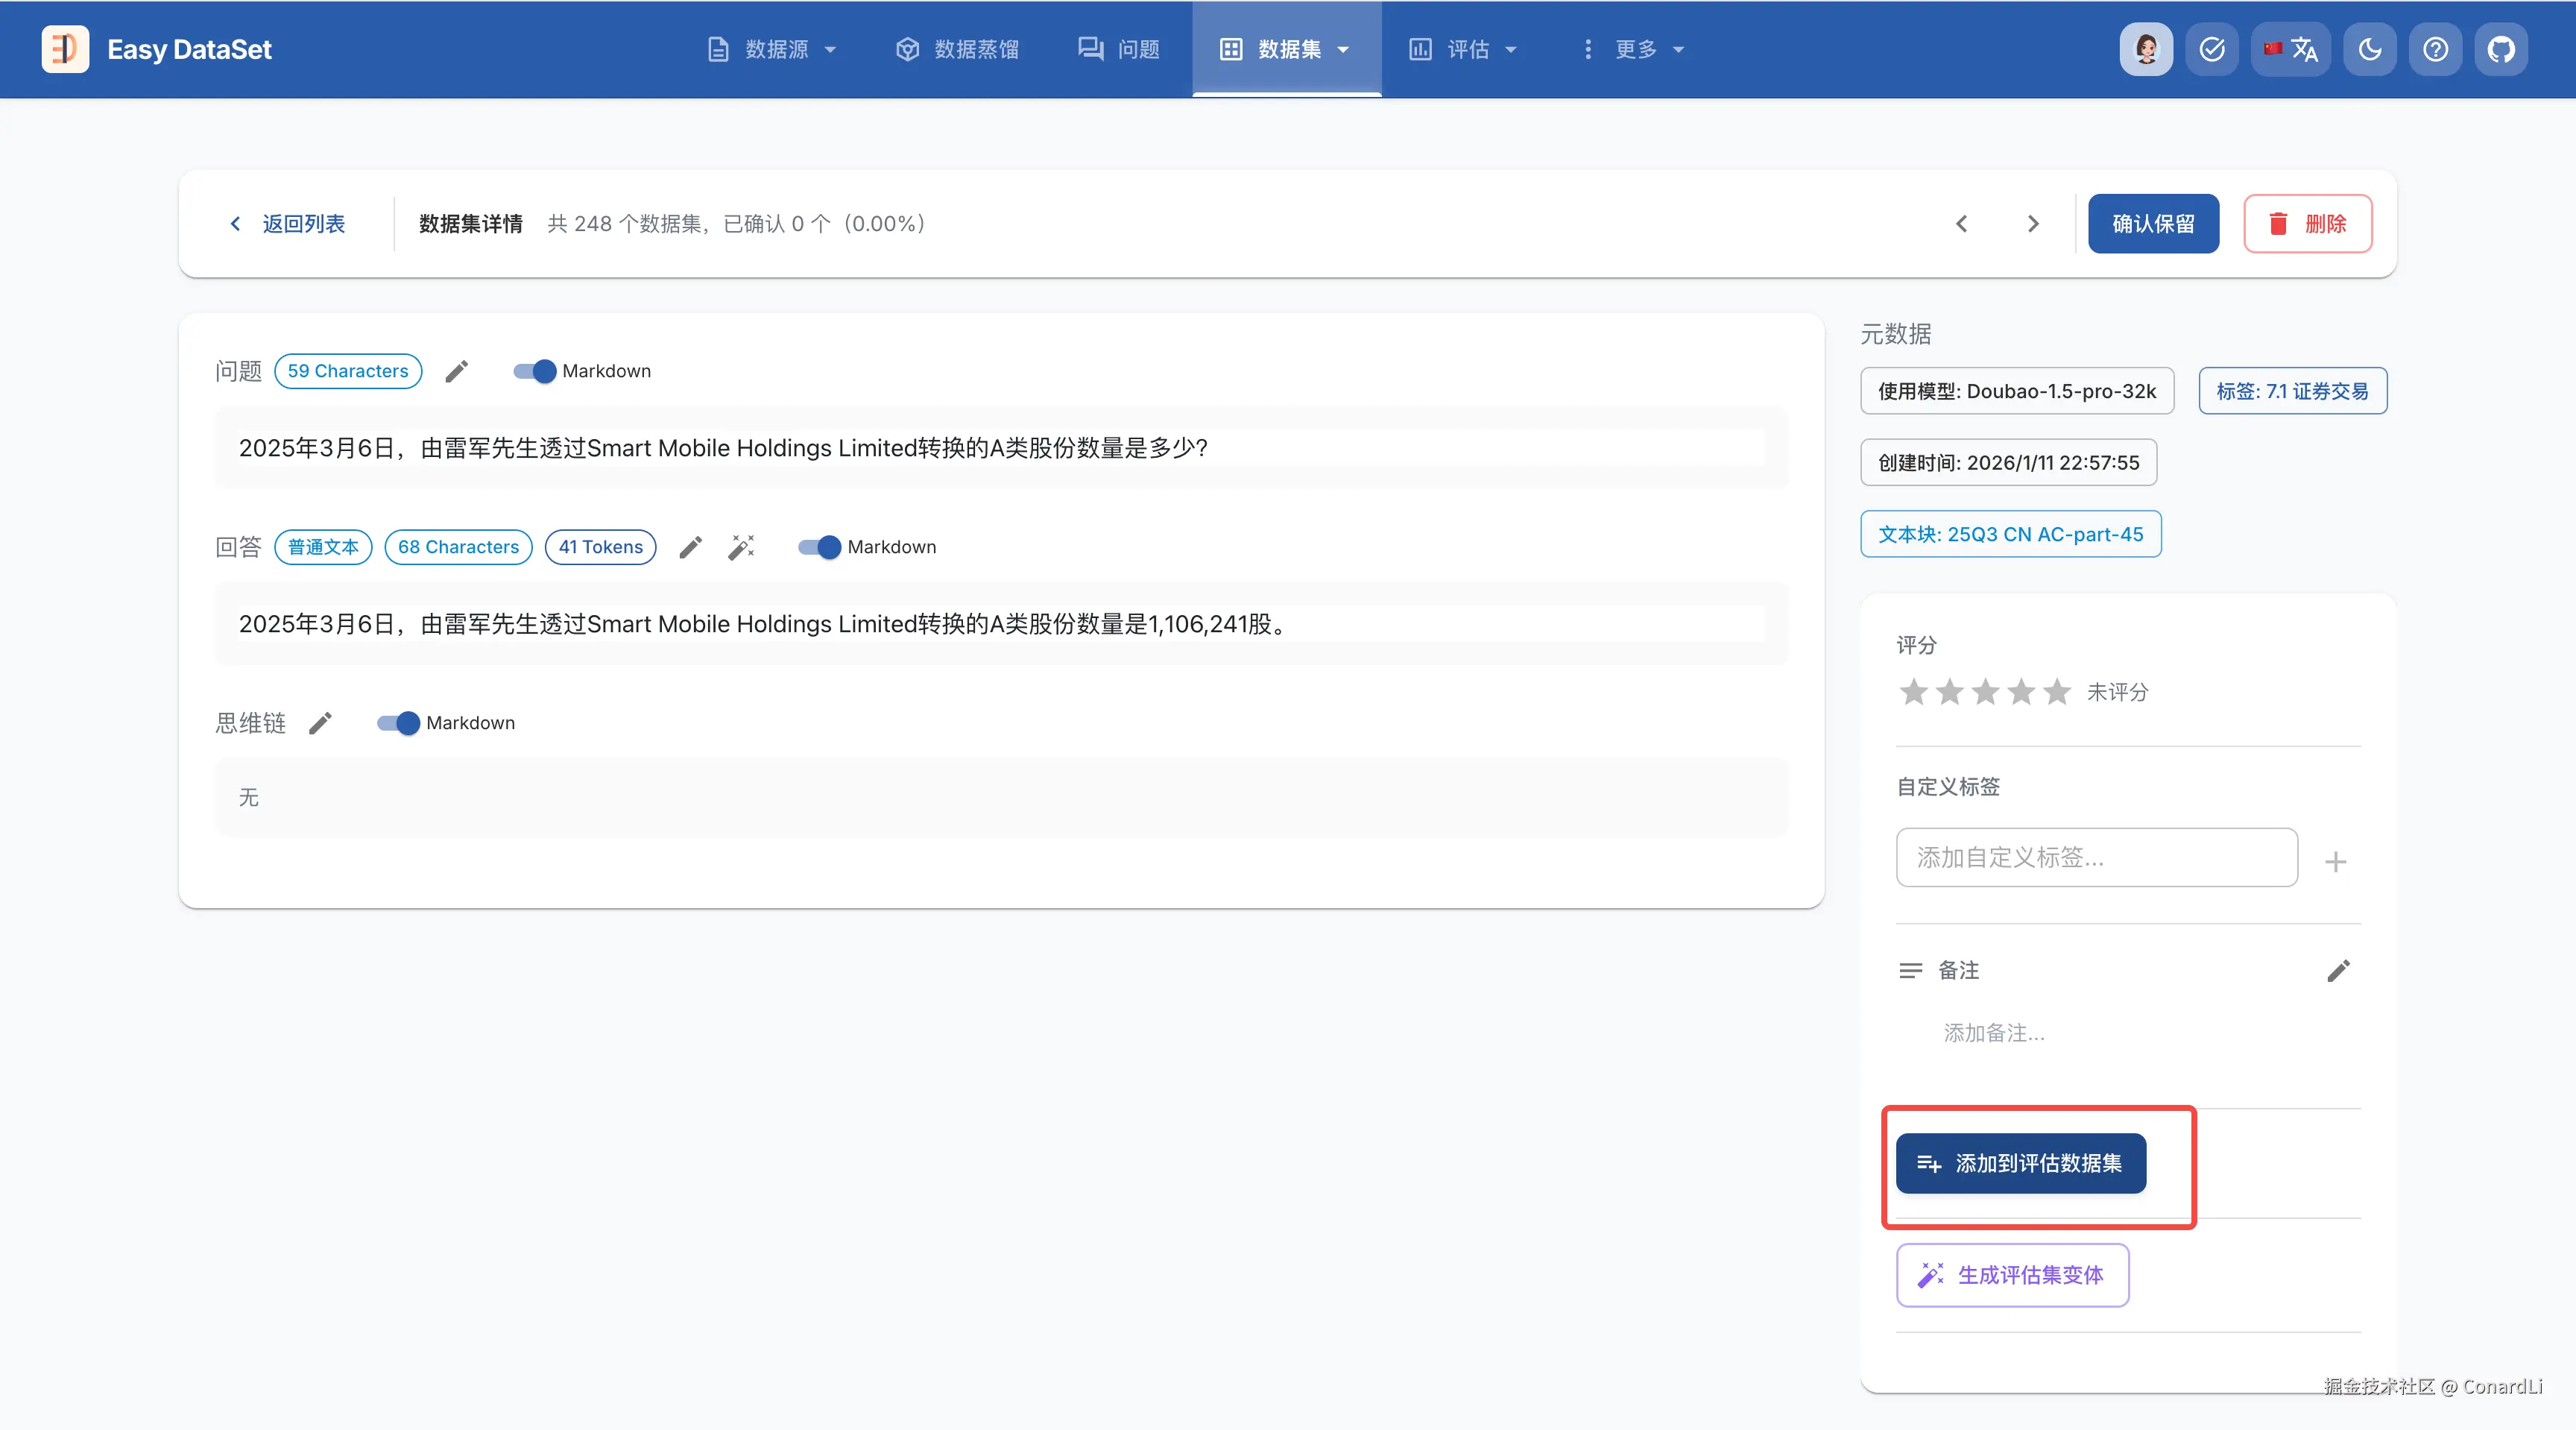Toggle Markdown switch for the question
Image resolution: width=2576 pixels, height=1430 pixels.
pos(535,371)
